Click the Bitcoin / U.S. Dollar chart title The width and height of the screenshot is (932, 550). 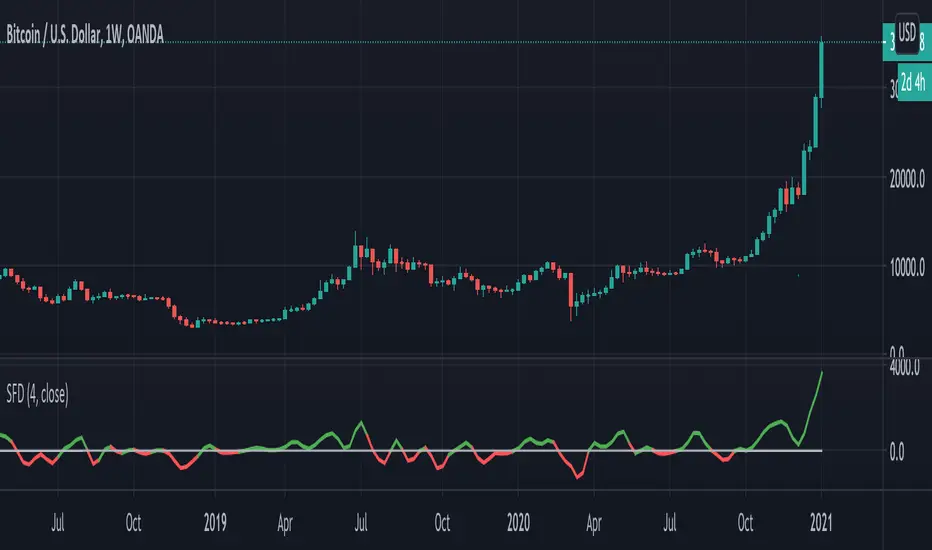pos(83,37)
